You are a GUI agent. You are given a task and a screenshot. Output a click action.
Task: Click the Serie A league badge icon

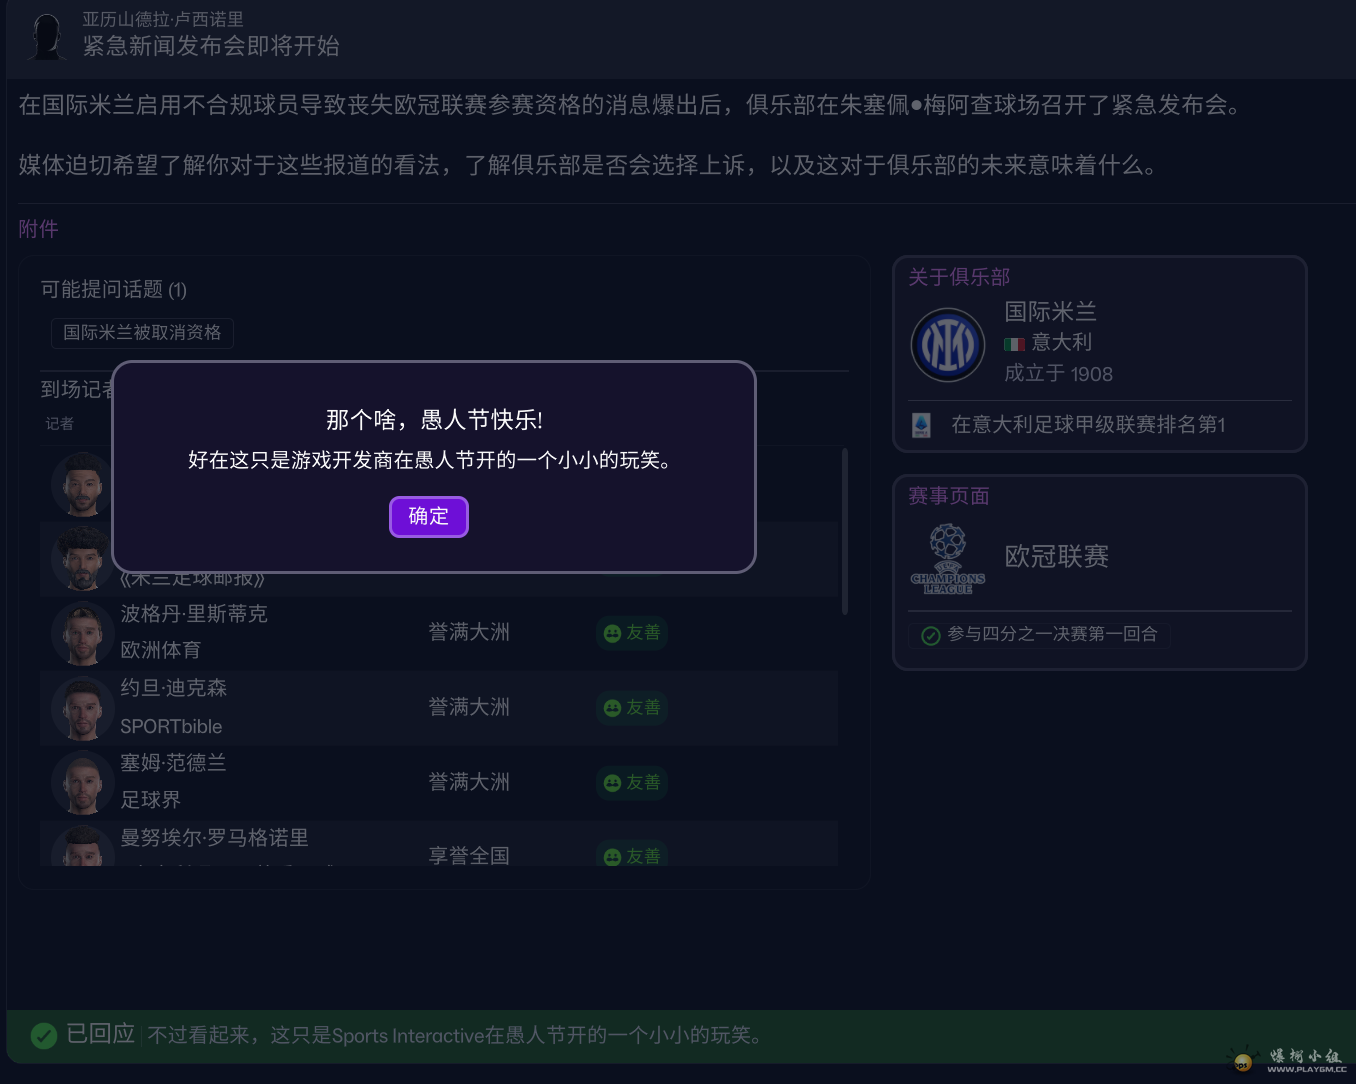921,425
